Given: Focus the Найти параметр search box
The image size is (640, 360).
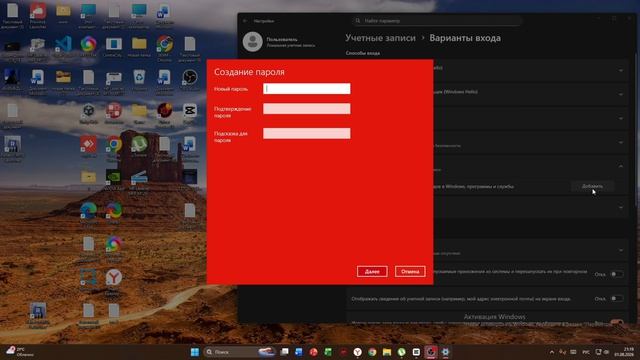Looking at the screenshot, I should coord(437,20).
